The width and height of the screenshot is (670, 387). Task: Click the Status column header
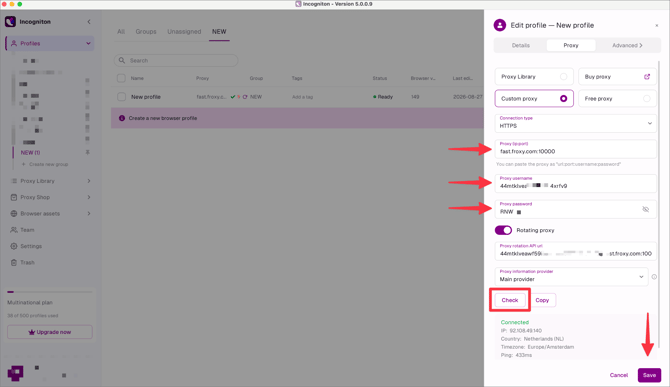[x=379, y=78]
